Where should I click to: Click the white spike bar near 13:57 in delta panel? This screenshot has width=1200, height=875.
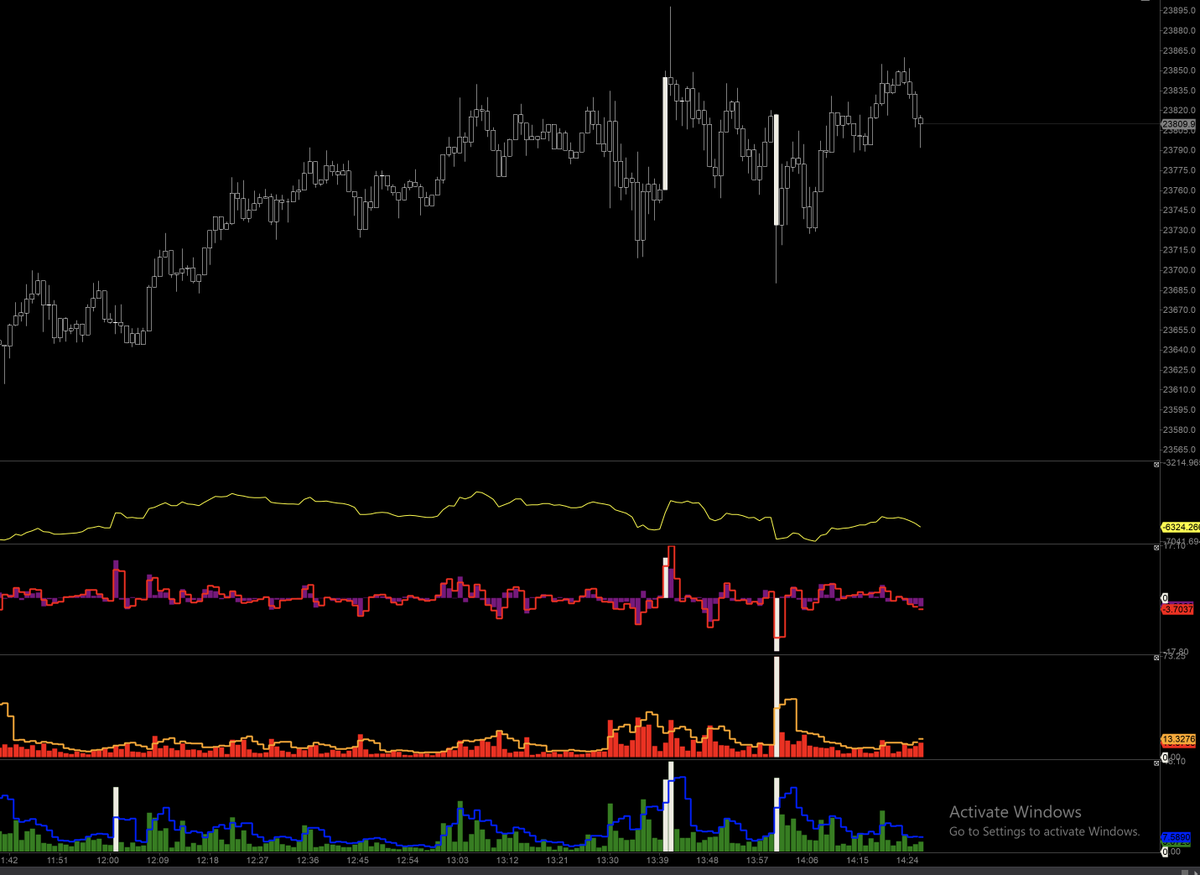click(777, 620)
